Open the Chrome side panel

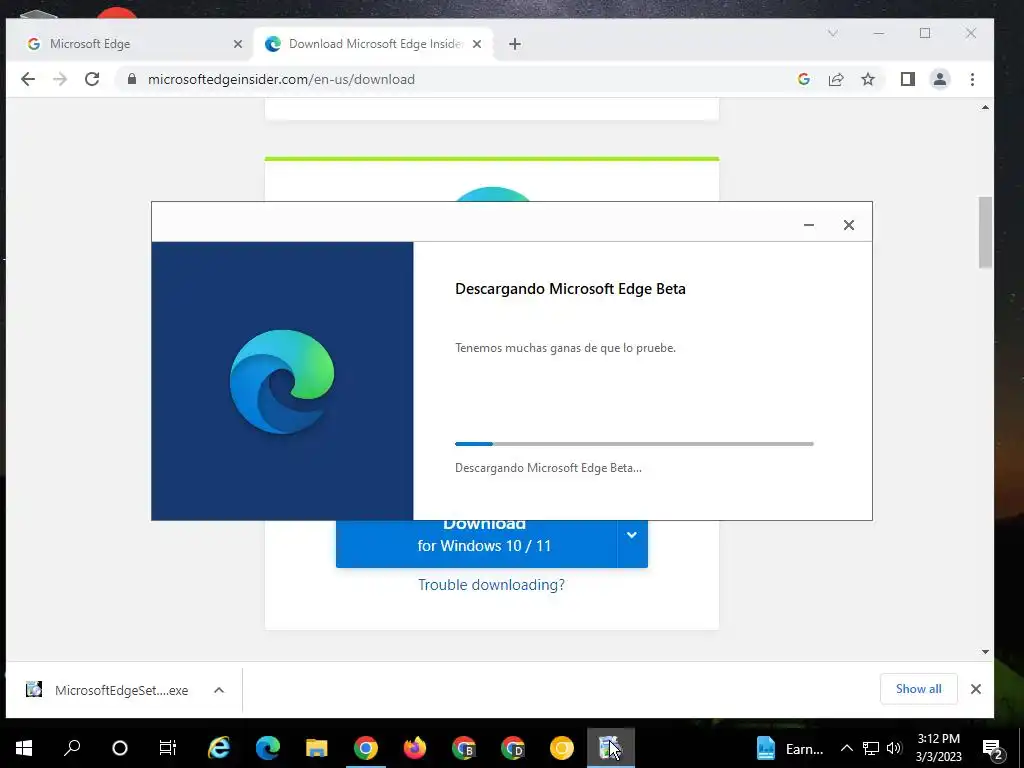pyautogui.click(x=908, y=79)
